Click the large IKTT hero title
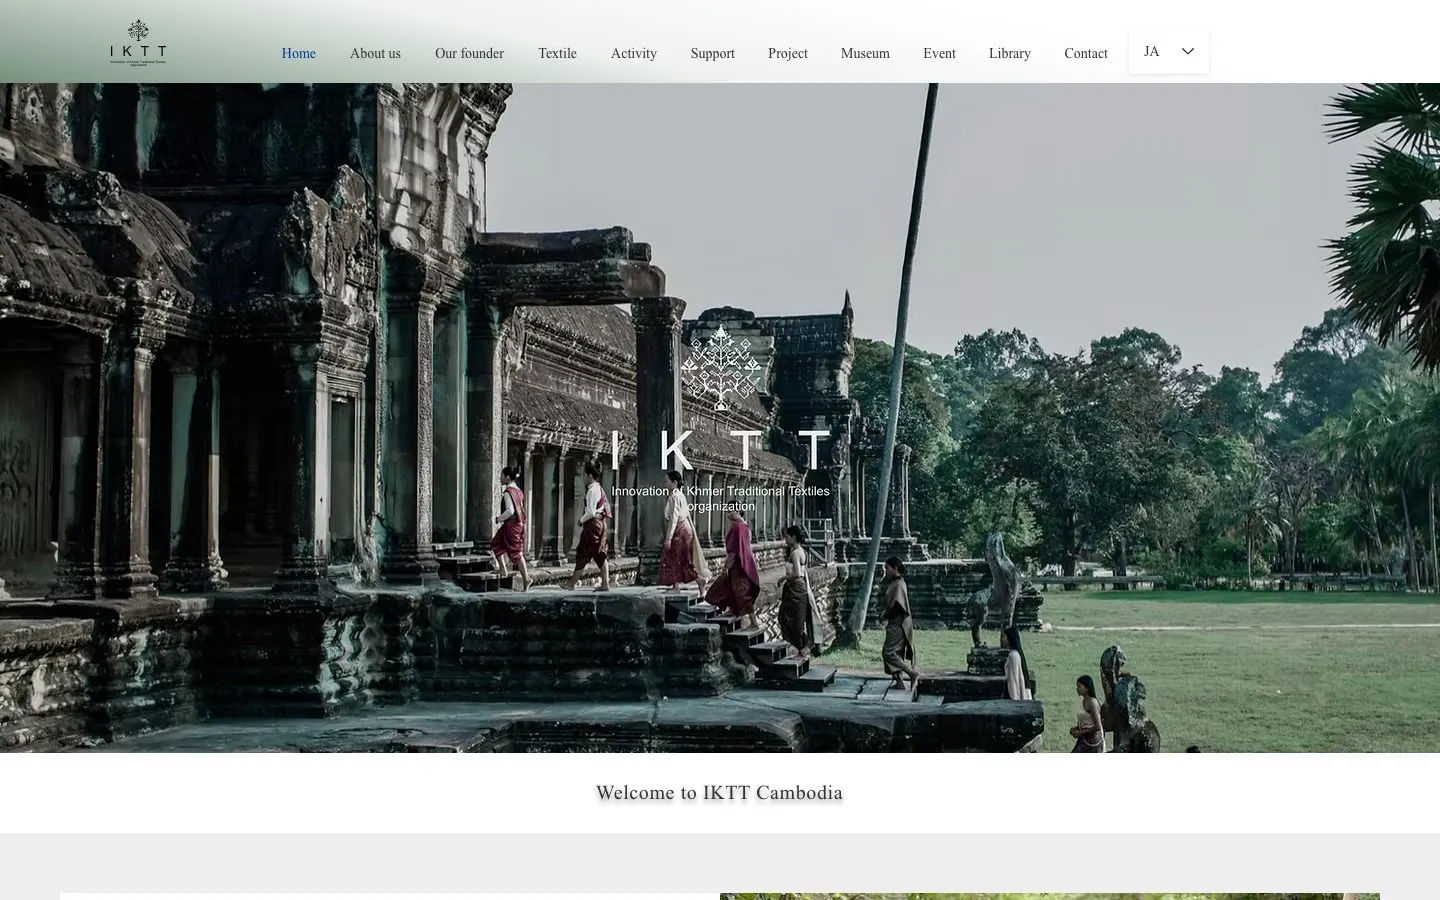 point(720,450)
